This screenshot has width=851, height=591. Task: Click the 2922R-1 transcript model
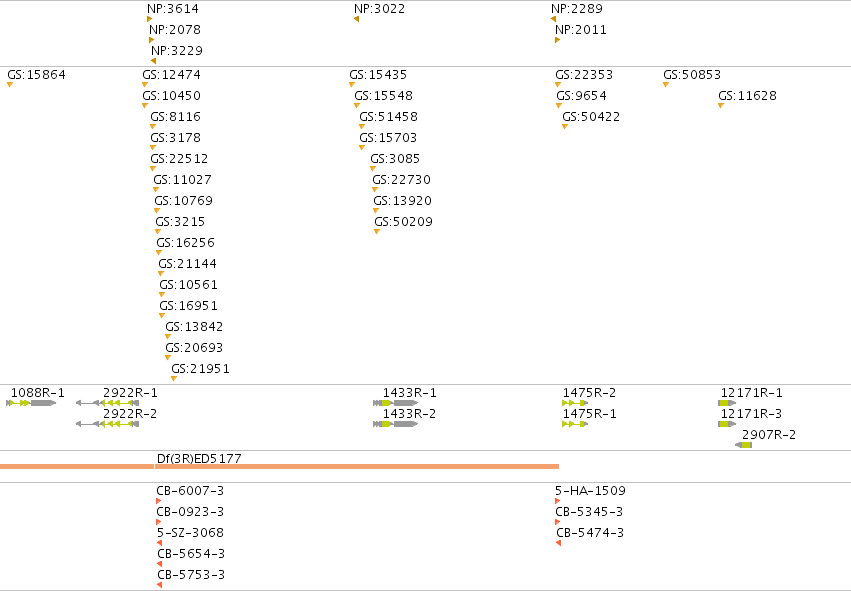[107, 403]
